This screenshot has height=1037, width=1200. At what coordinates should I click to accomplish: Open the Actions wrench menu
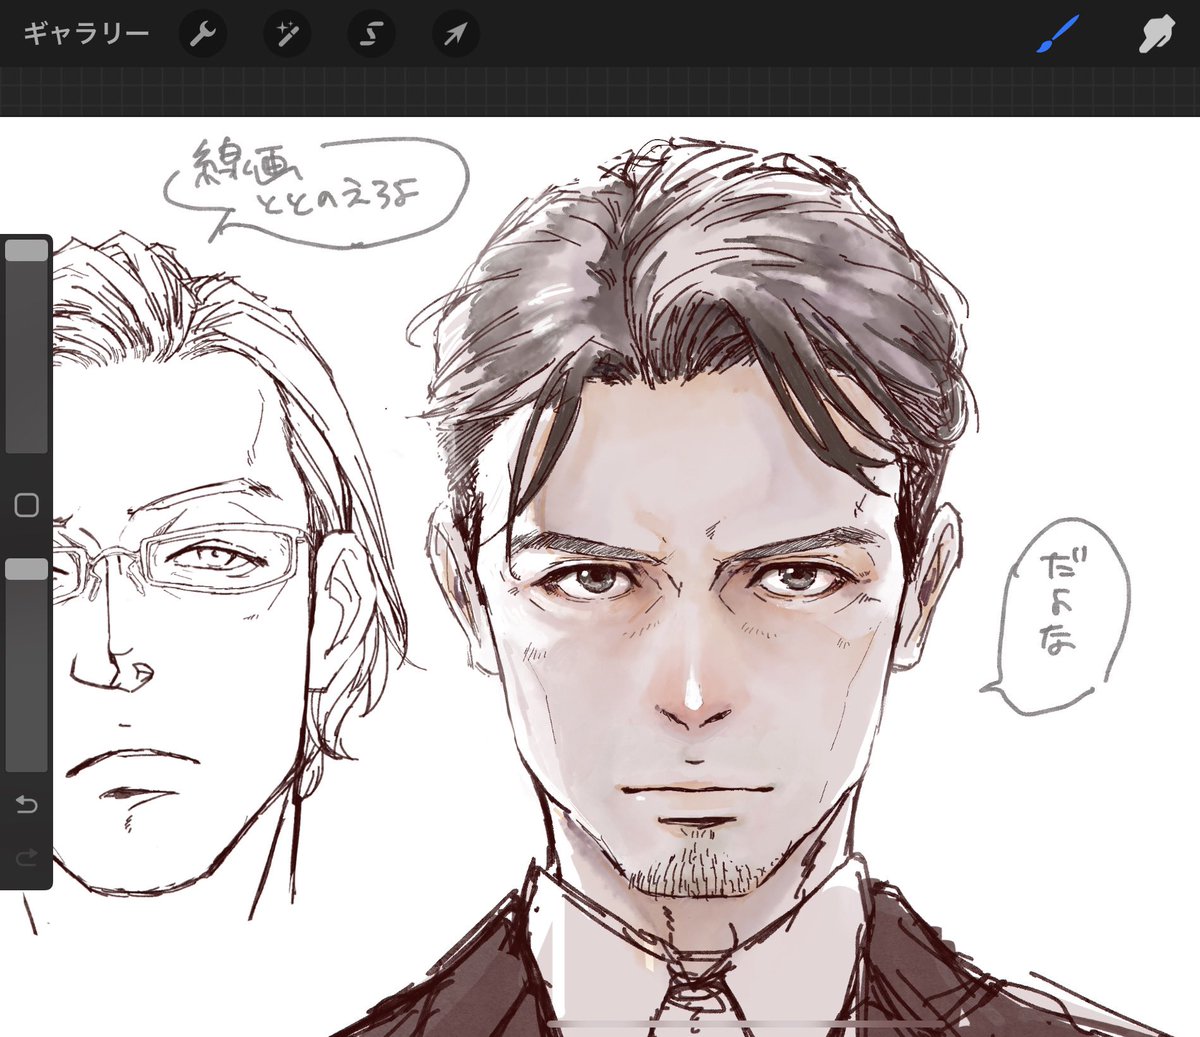(203, 35)
